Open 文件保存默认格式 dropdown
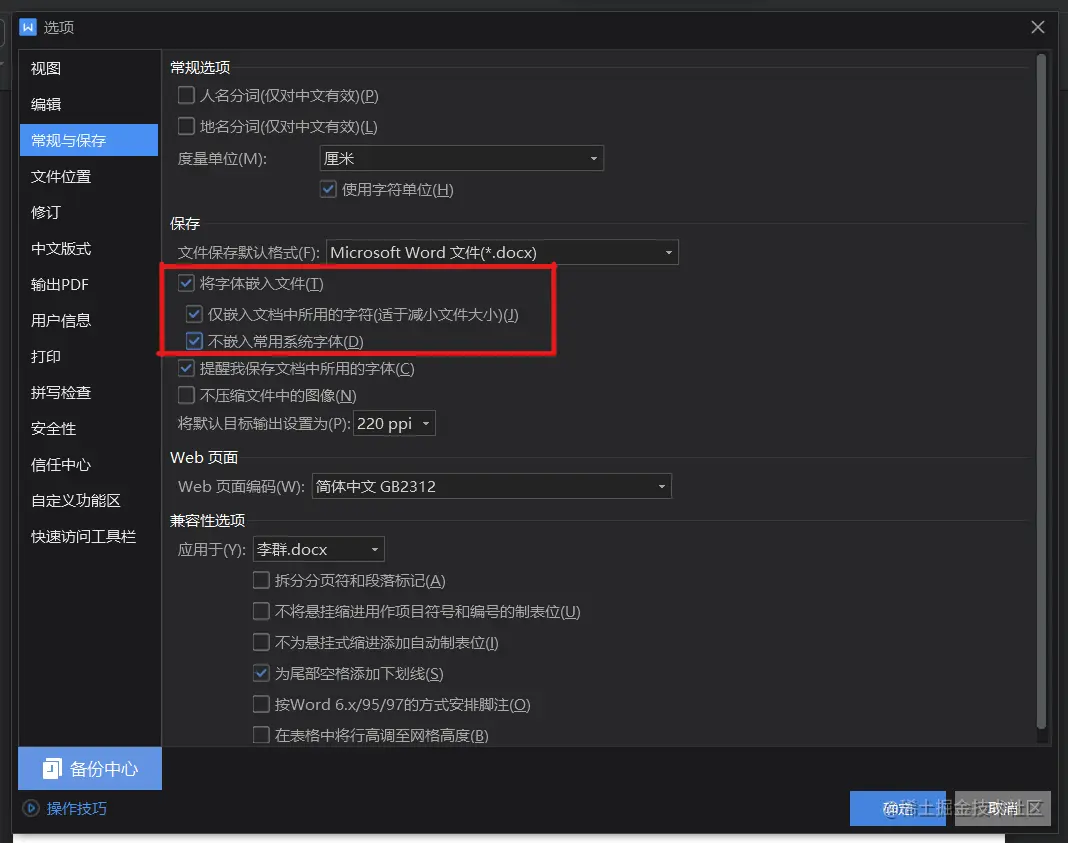The width and height of the screenshot is (1068, 843). [502, 252]
